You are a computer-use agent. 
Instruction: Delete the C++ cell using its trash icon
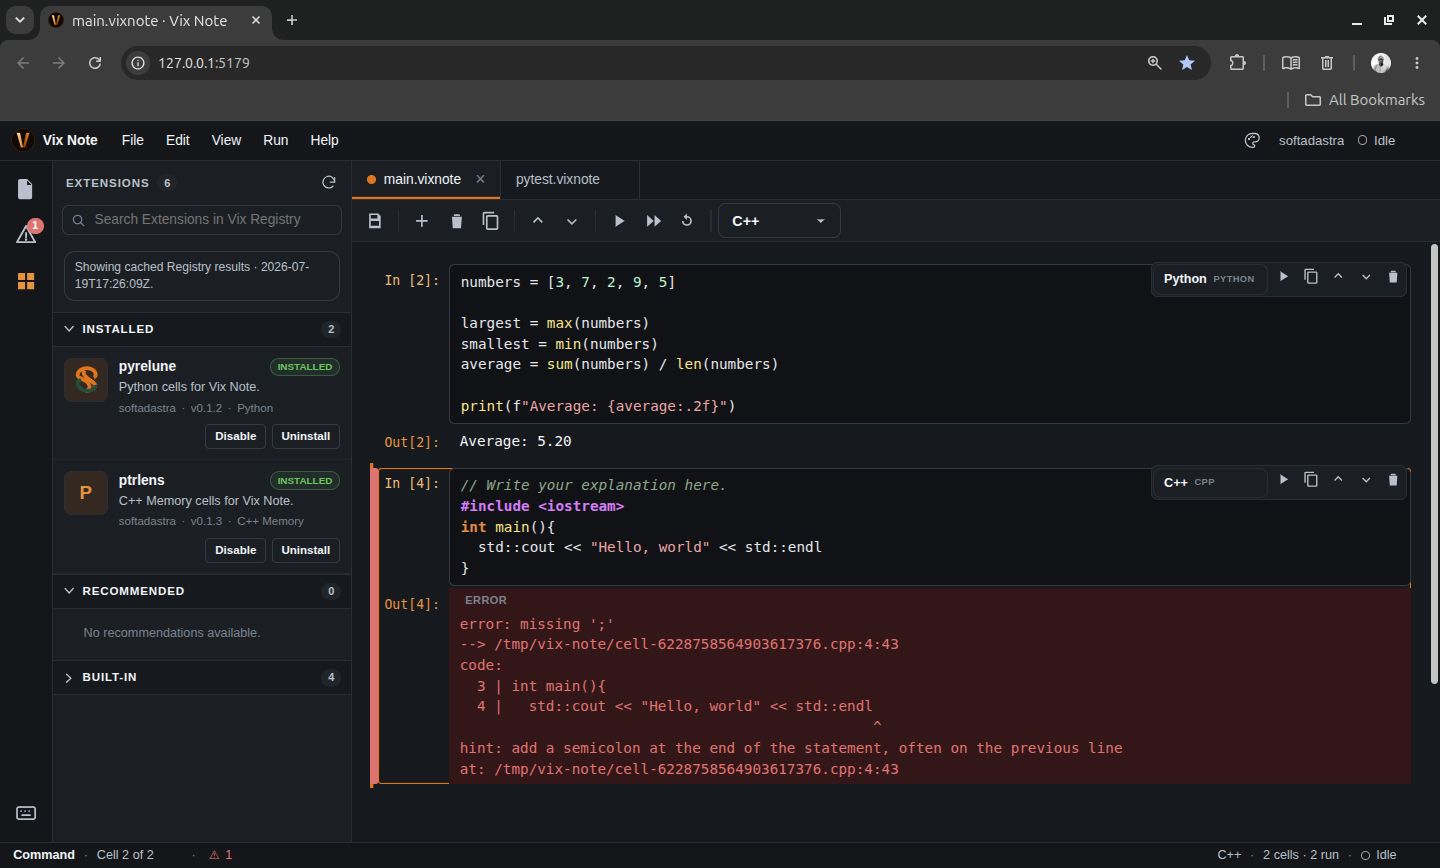[1393, 480]
